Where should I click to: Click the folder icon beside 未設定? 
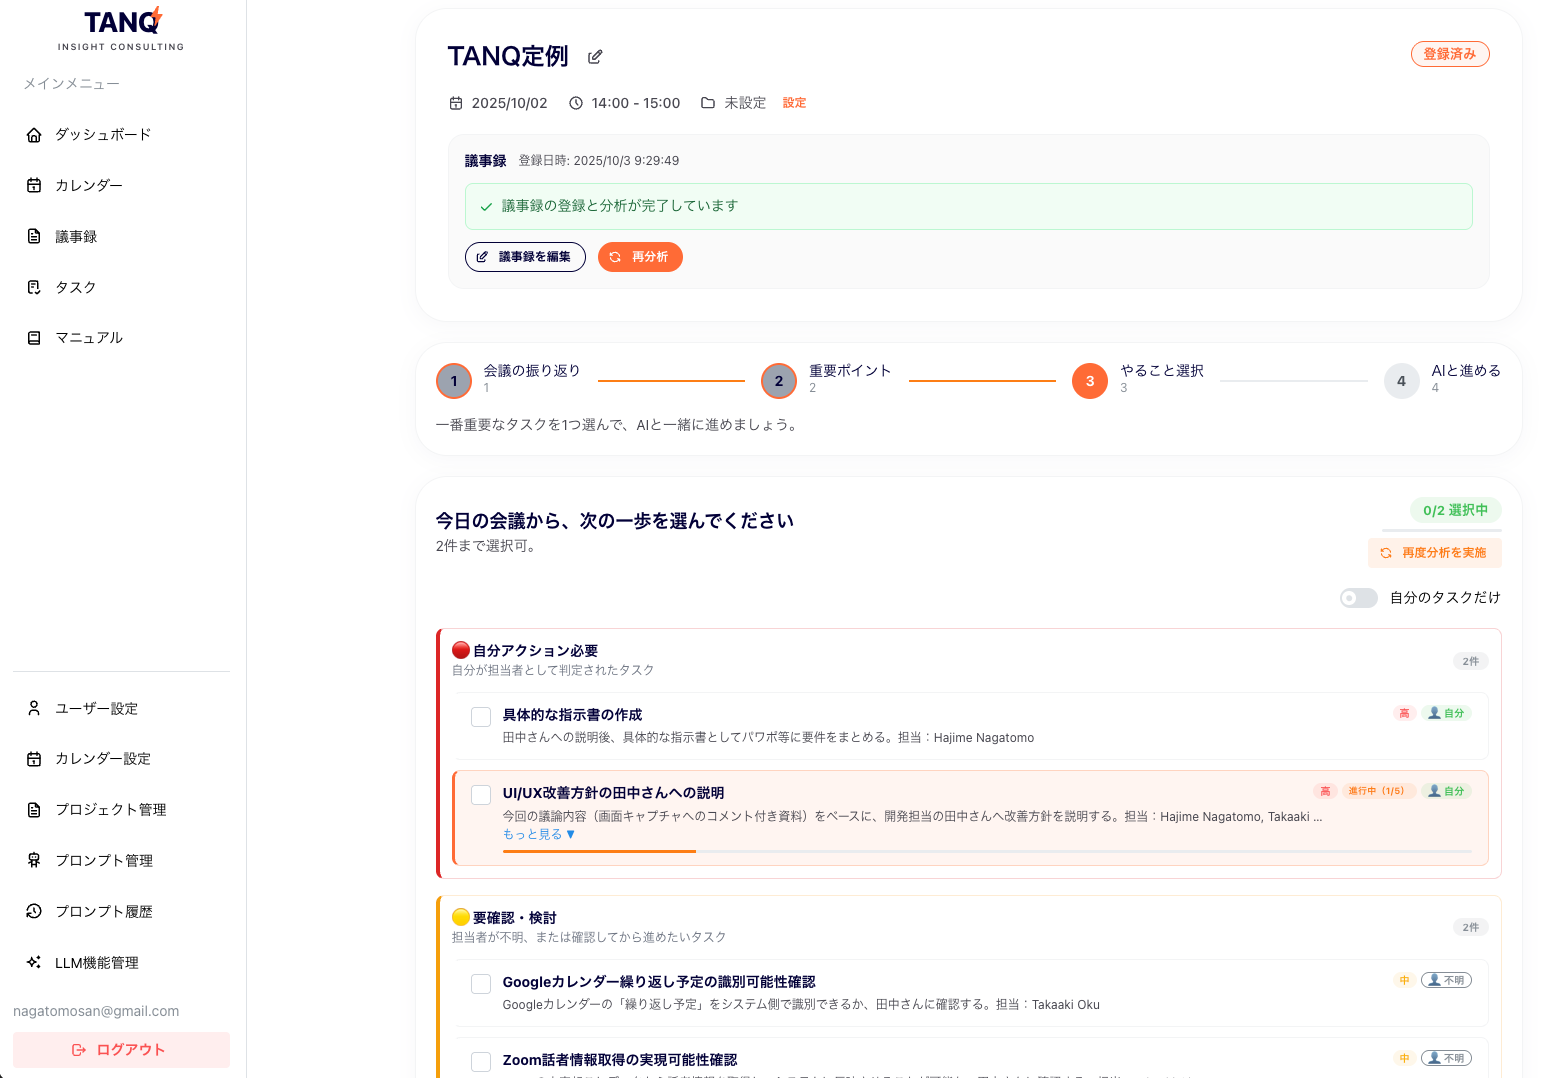708,103
